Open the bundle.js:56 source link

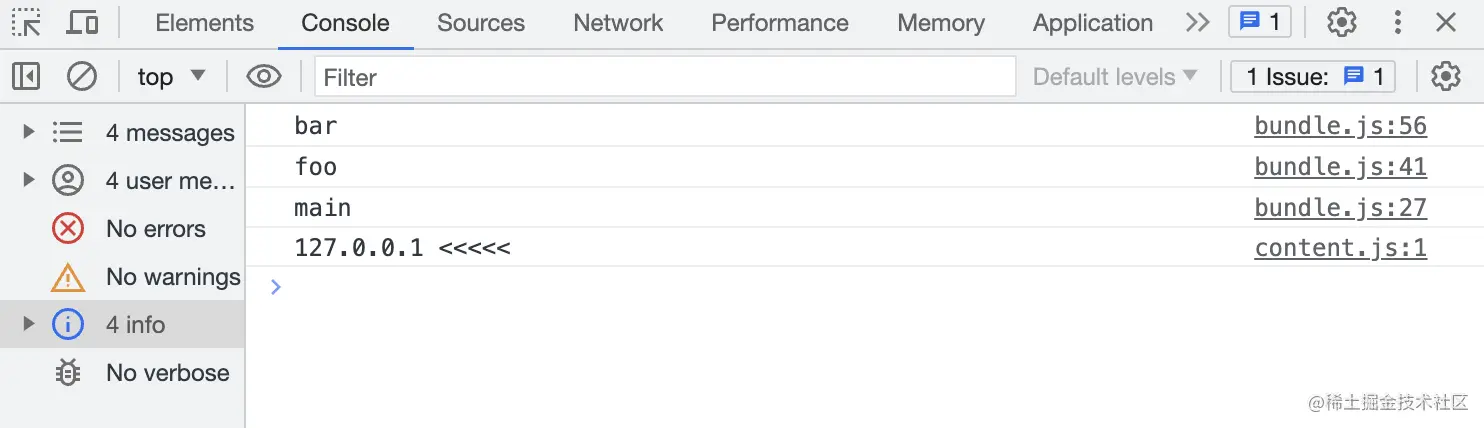pyautogui.click(x=1340, y=126)
